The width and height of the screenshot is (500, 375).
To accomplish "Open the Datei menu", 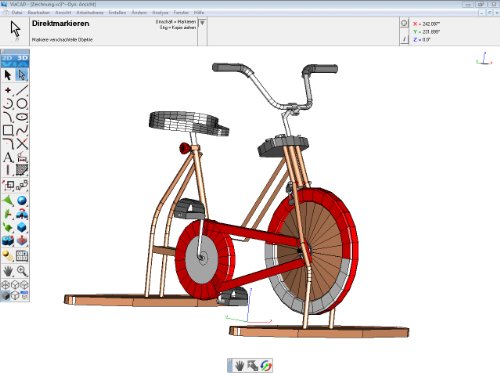I will tap(17, 12).
